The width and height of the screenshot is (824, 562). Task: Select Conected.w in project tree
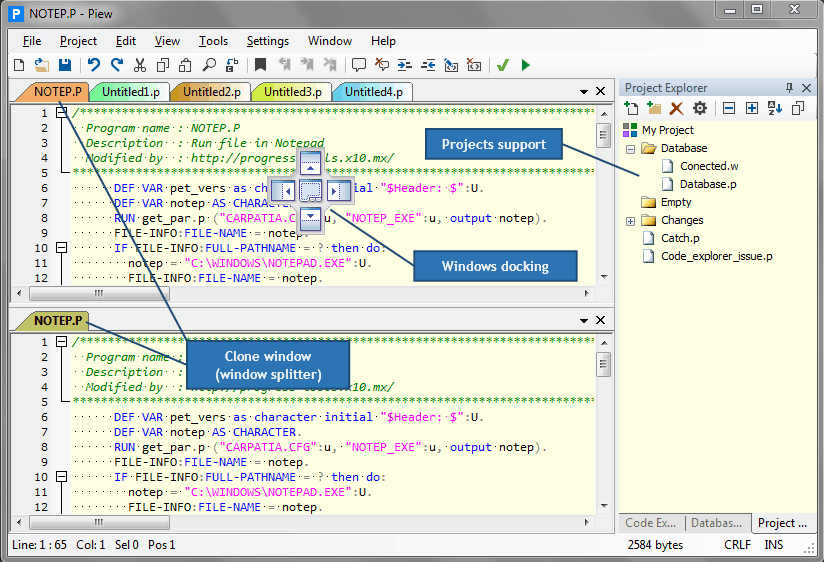(709, 166)
